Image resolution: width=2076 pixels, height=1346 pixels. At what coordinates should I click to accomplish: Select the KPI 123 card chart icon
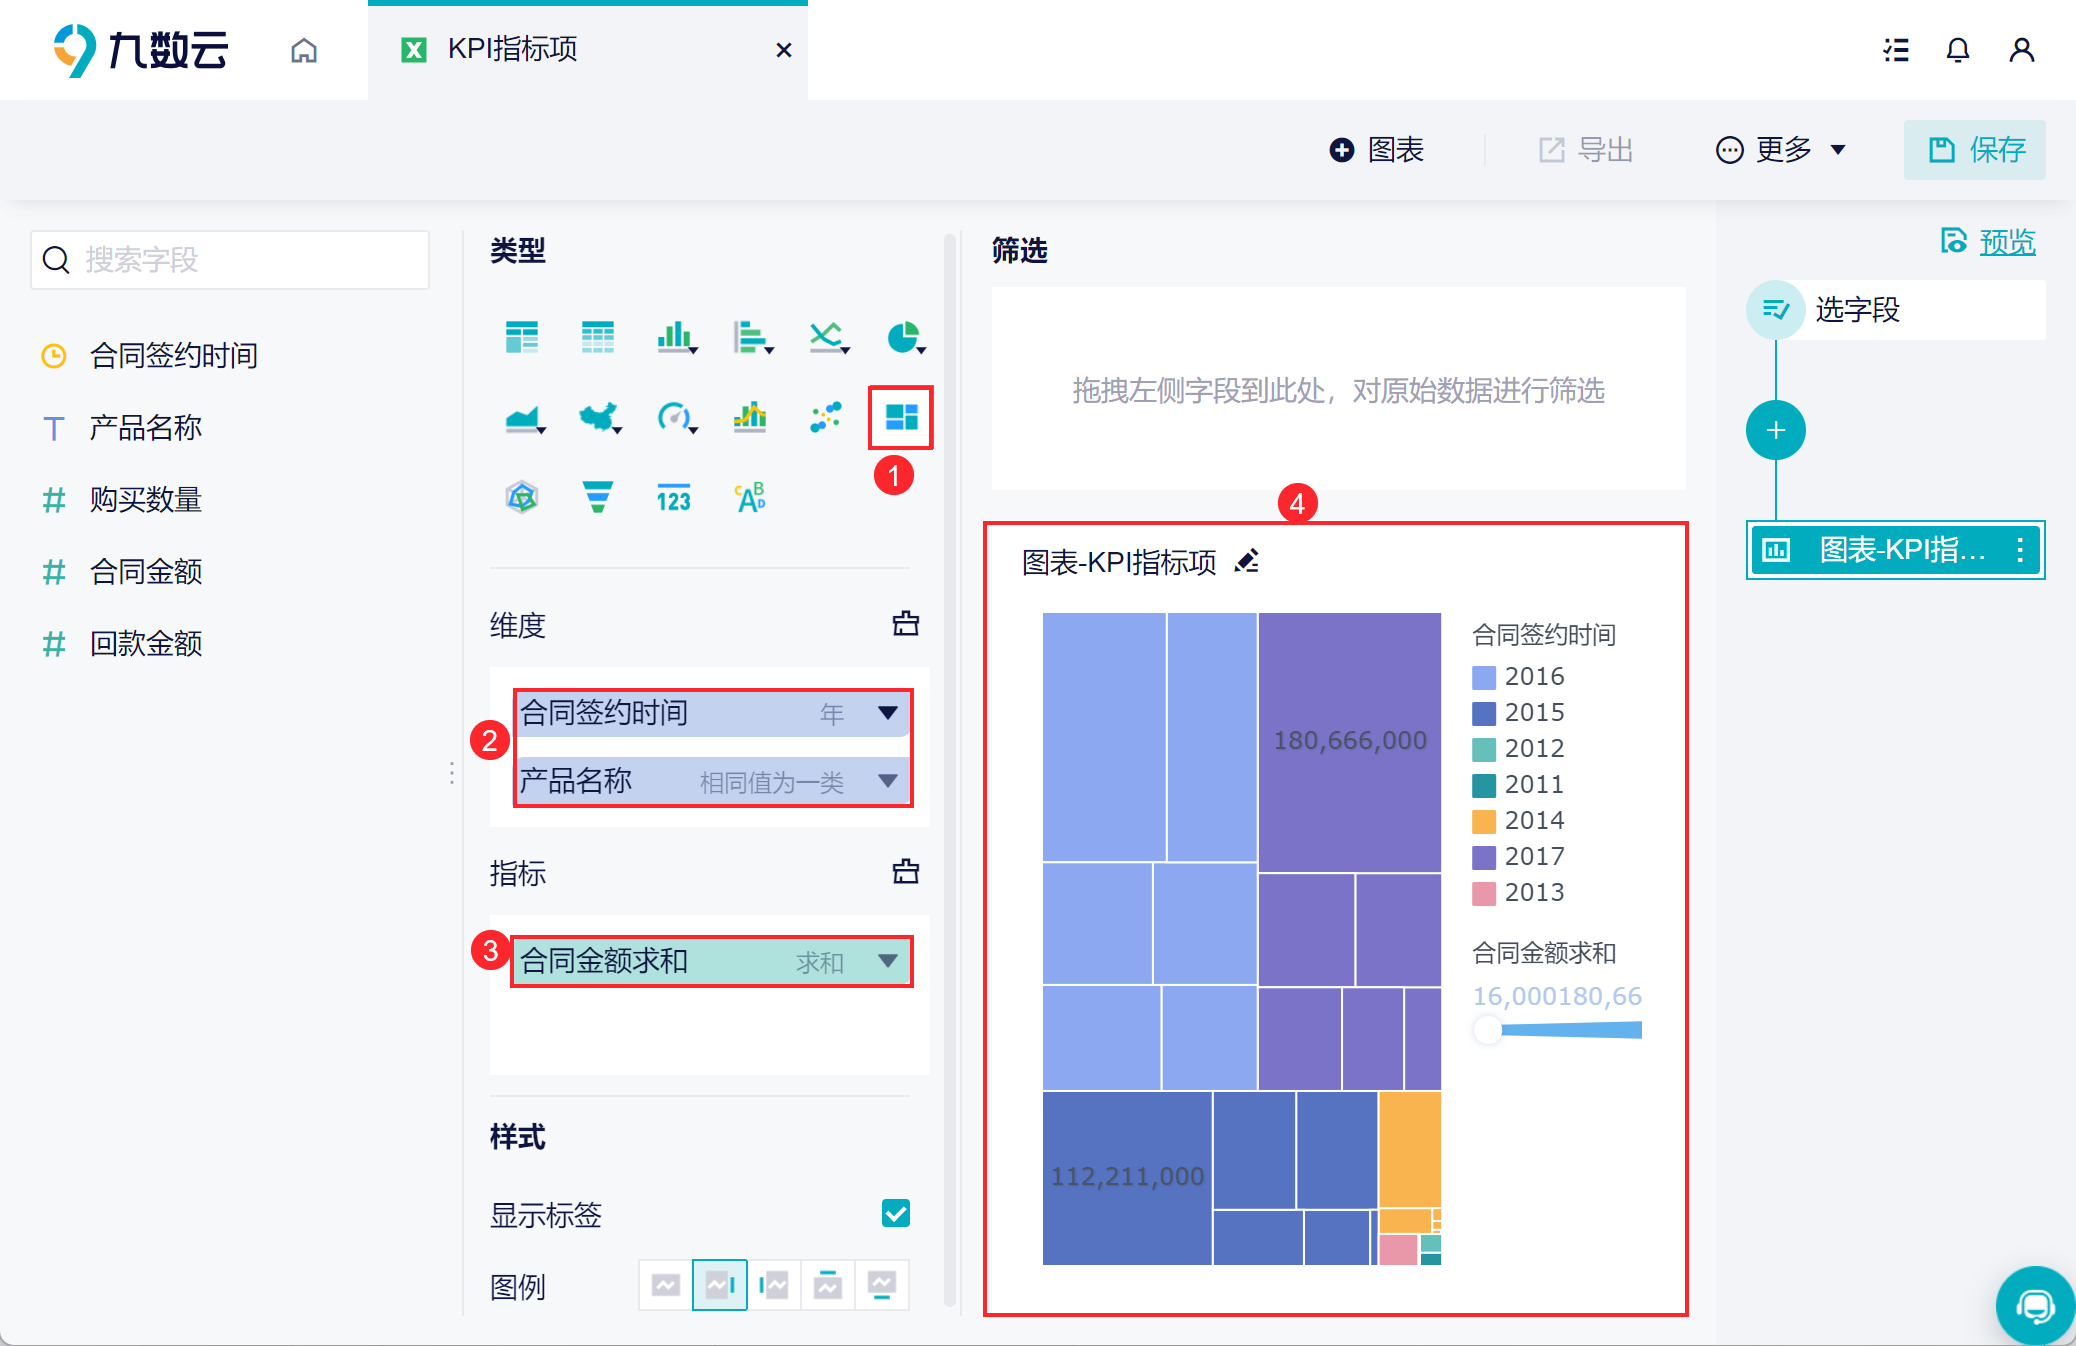pyautogui.click(x=673, y=497)
